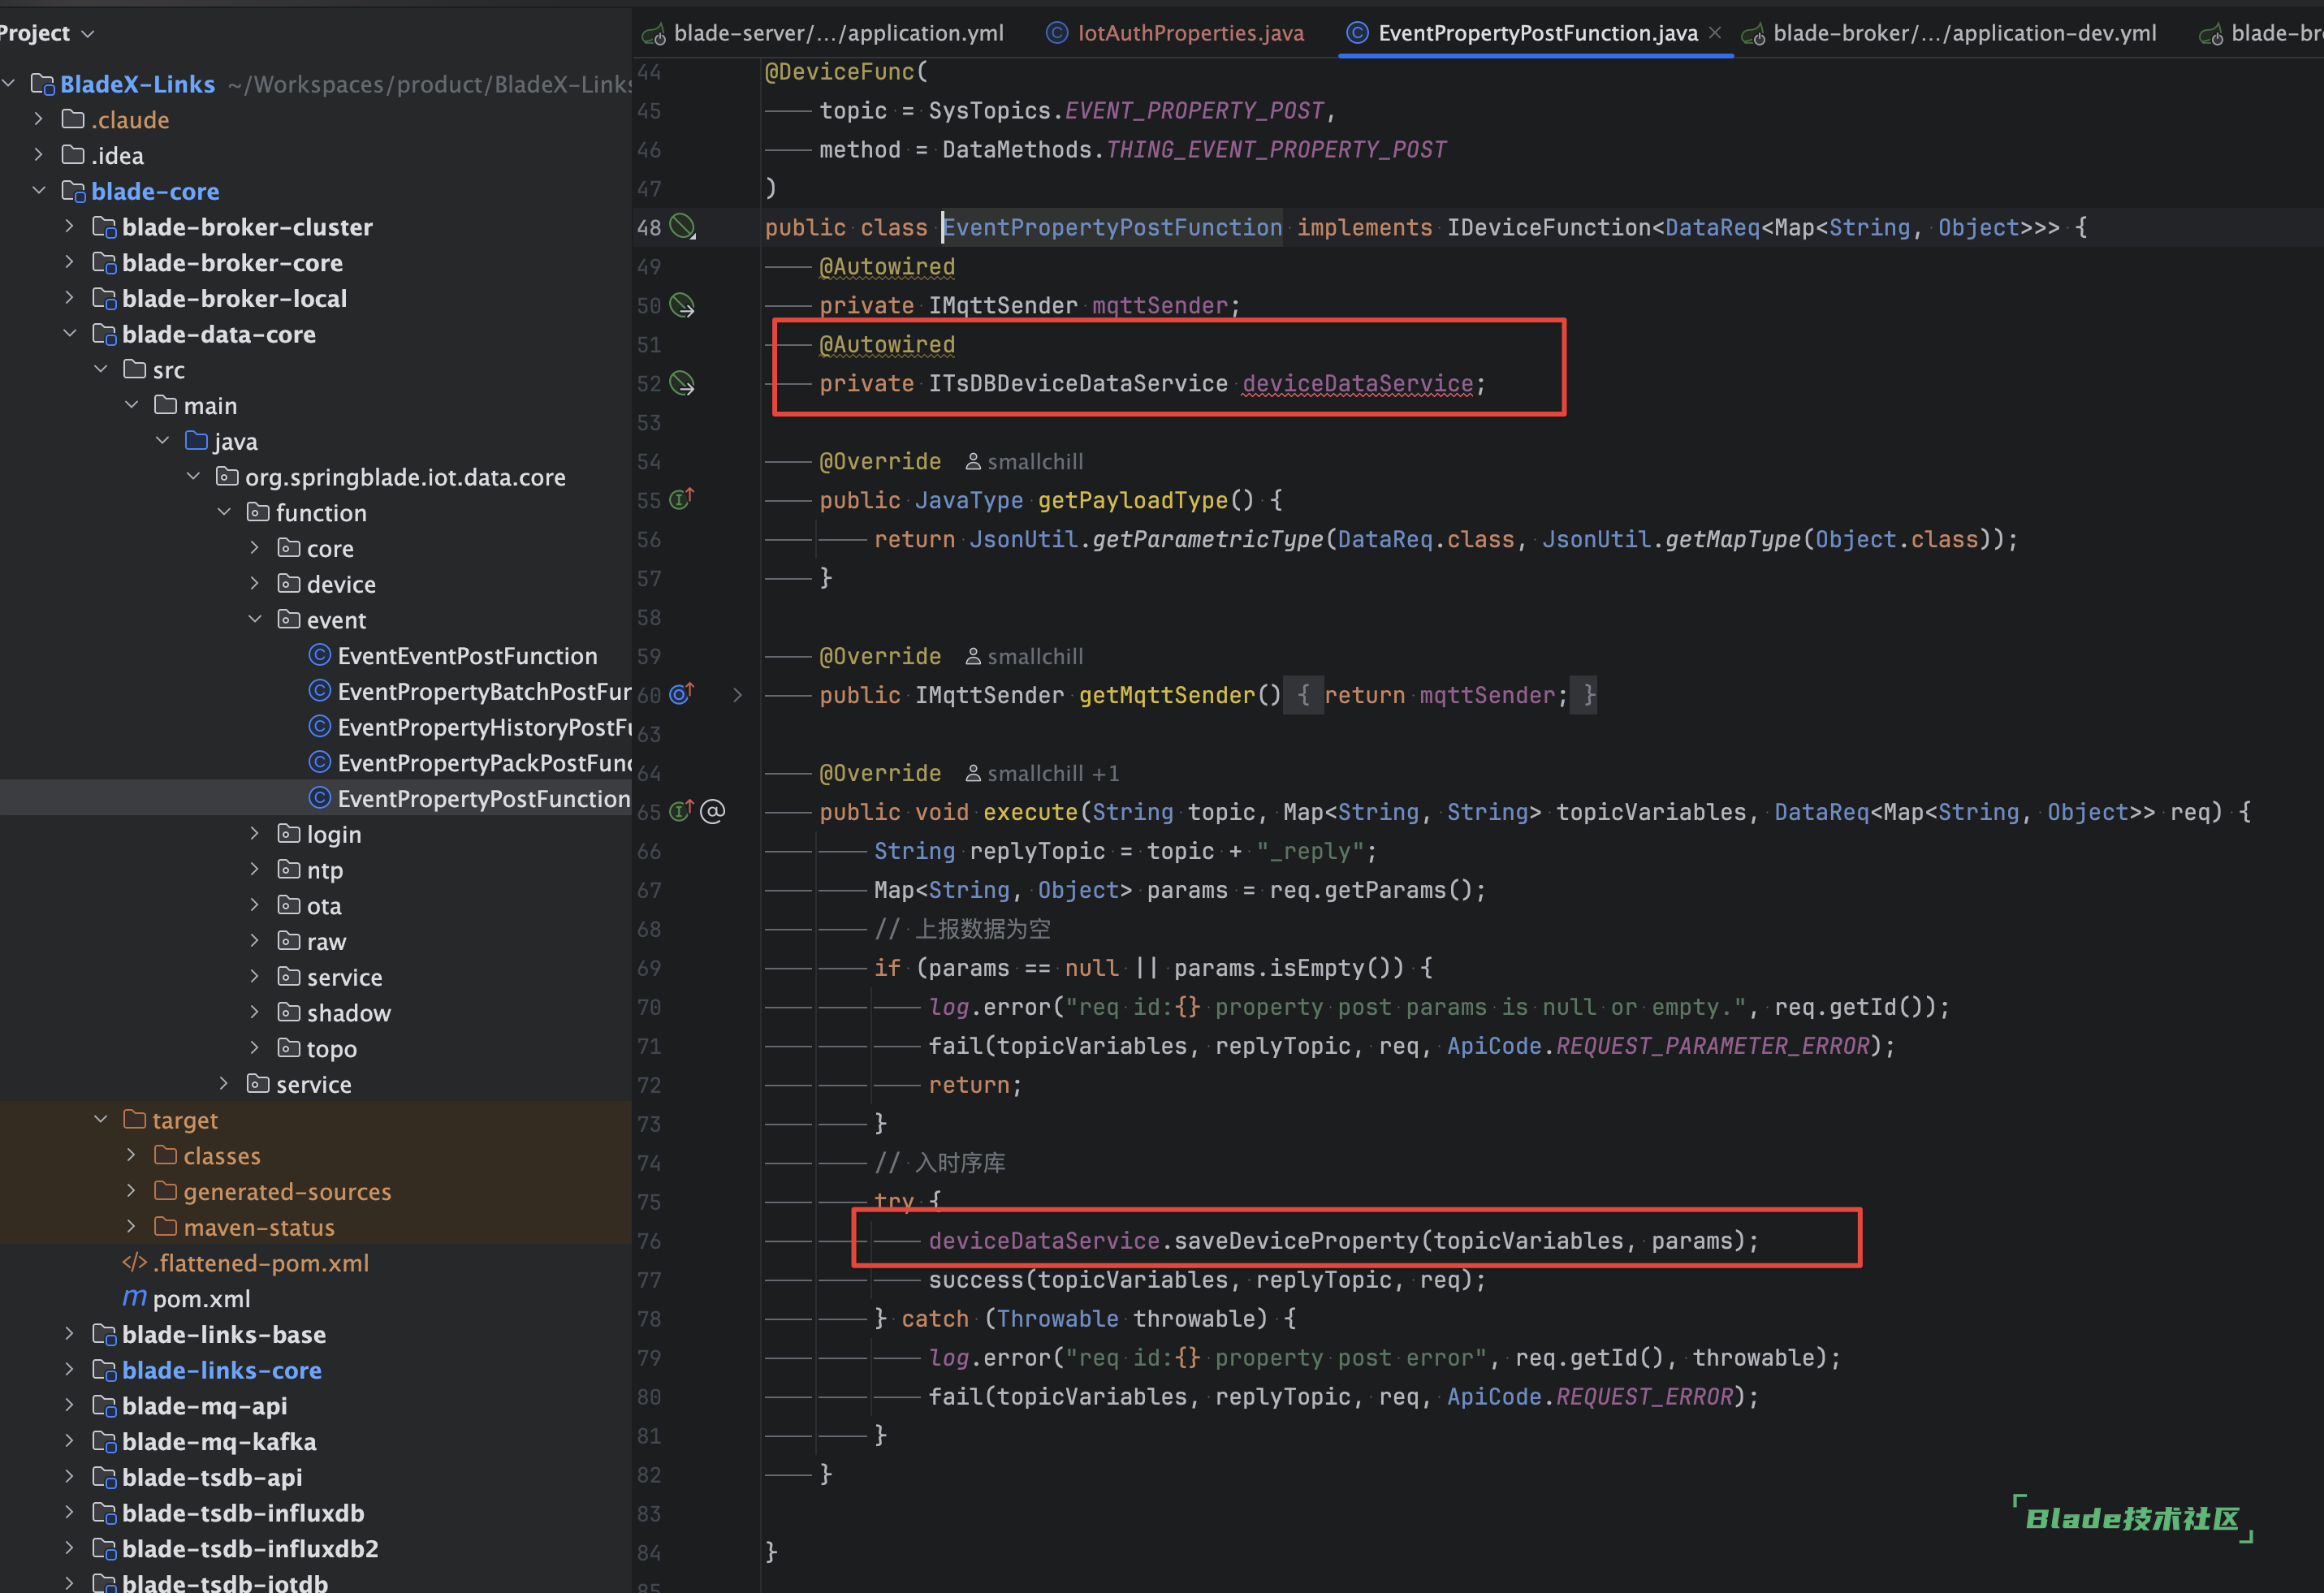Click the EventPropertyPostFunction class name on line 48
This screenshot has width=2324, height=1593.
pos(1112,227)
